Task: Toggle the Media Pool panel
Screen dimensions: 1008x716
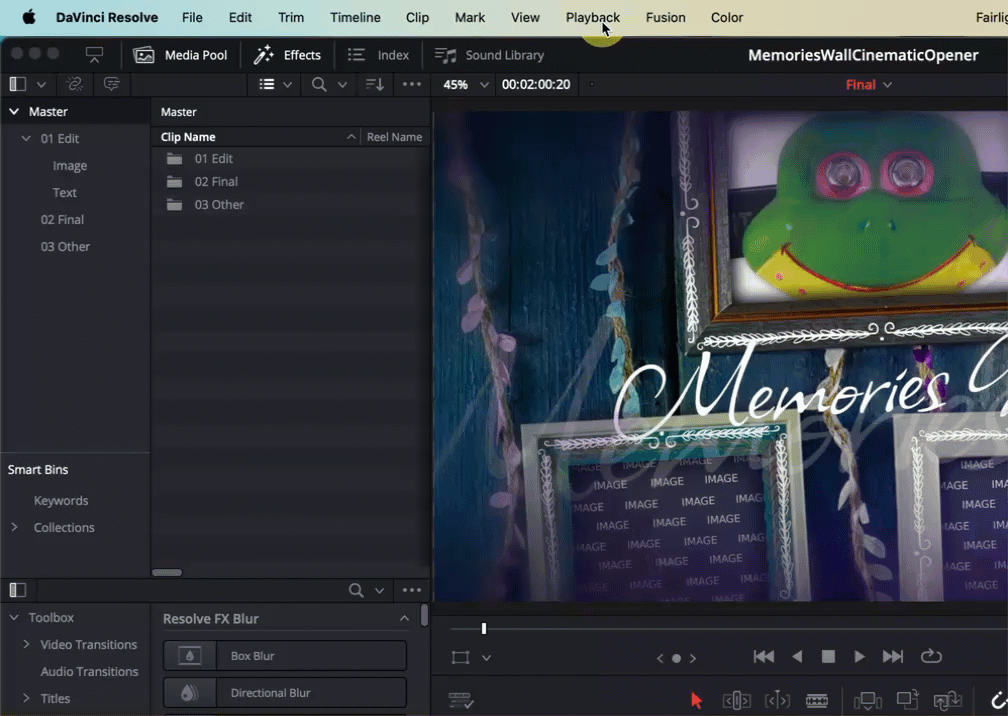Action: [181, 55]
